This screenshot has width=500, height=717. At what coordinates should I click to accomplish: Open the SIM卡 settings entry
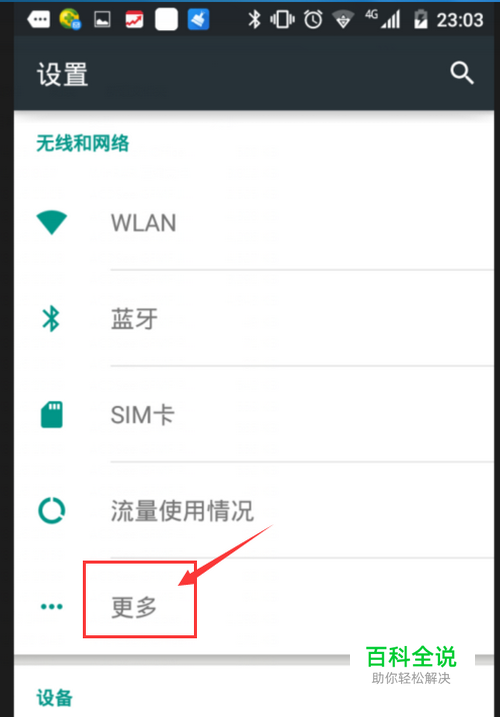(254, 414)
